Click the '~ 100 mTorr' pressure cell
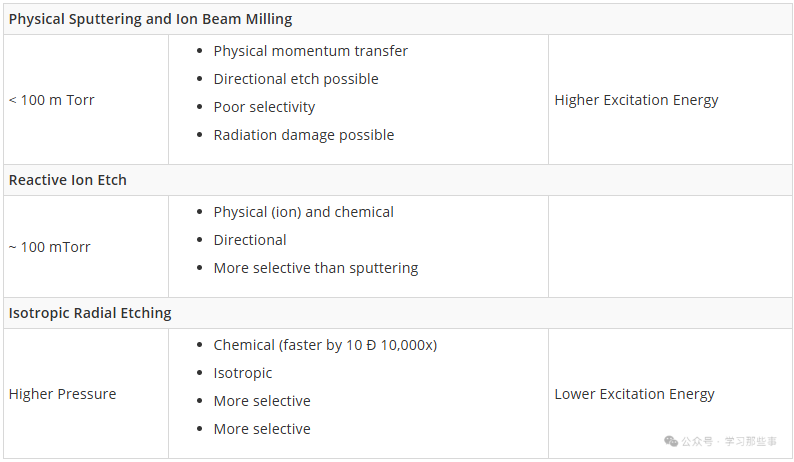The image size is (794, 462). (86, 247)
